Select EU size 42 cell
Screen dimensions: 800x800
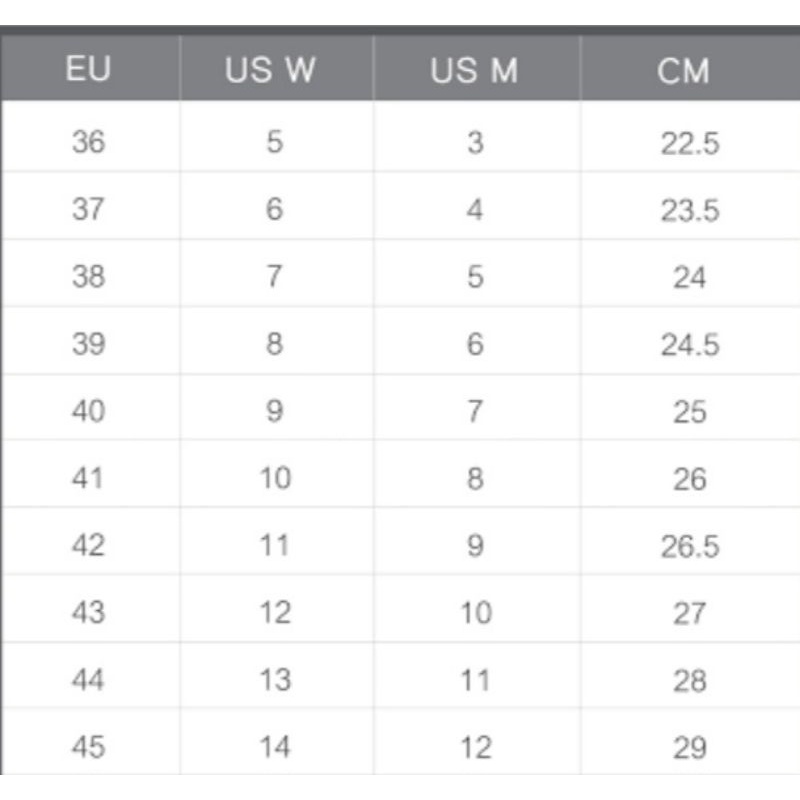tap(89, 545)
